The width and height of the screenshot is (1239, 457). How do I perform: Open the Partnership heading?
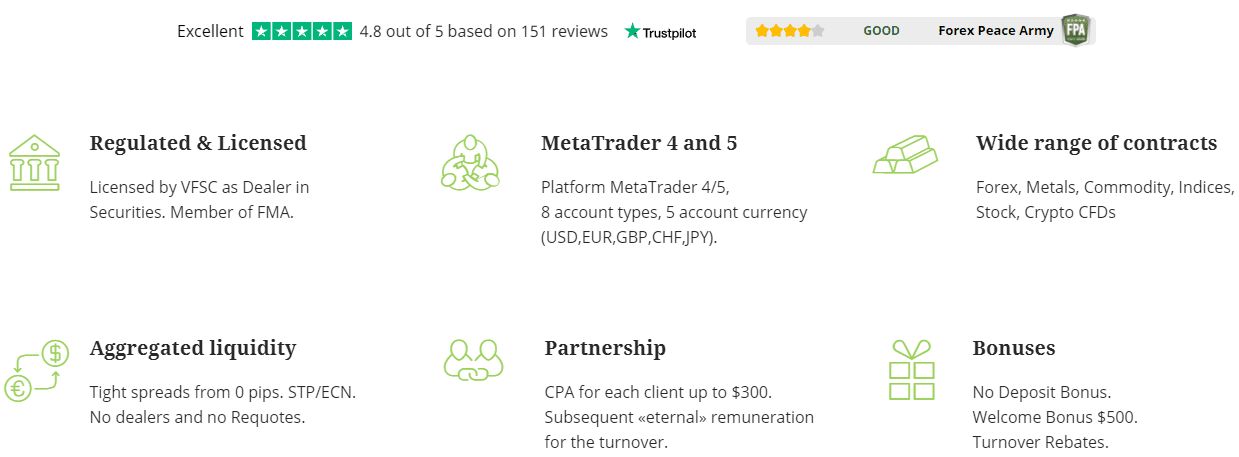coord(605,348)
